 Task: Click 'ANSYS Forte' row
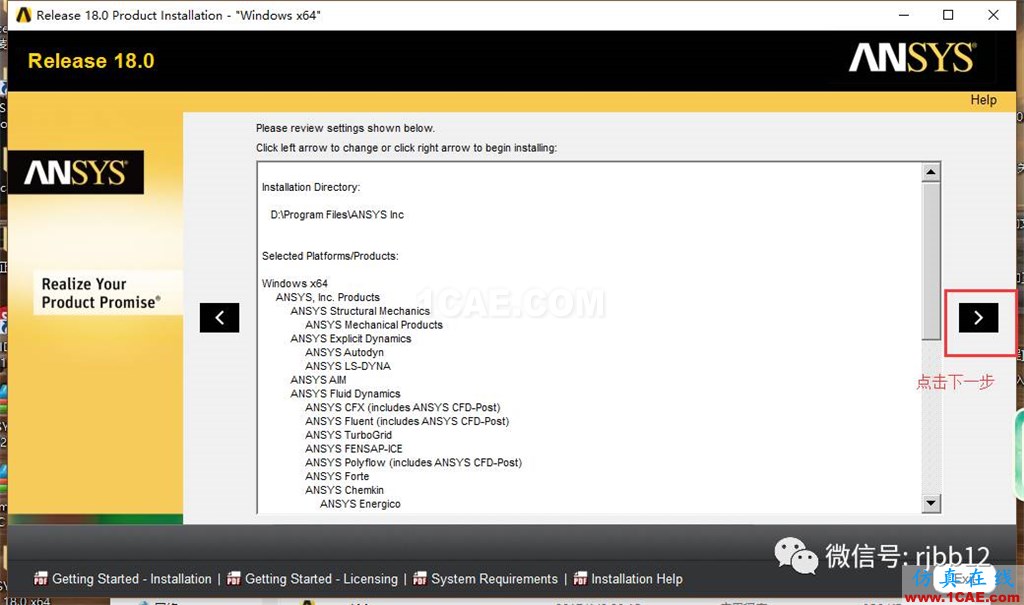click(337, 476)
